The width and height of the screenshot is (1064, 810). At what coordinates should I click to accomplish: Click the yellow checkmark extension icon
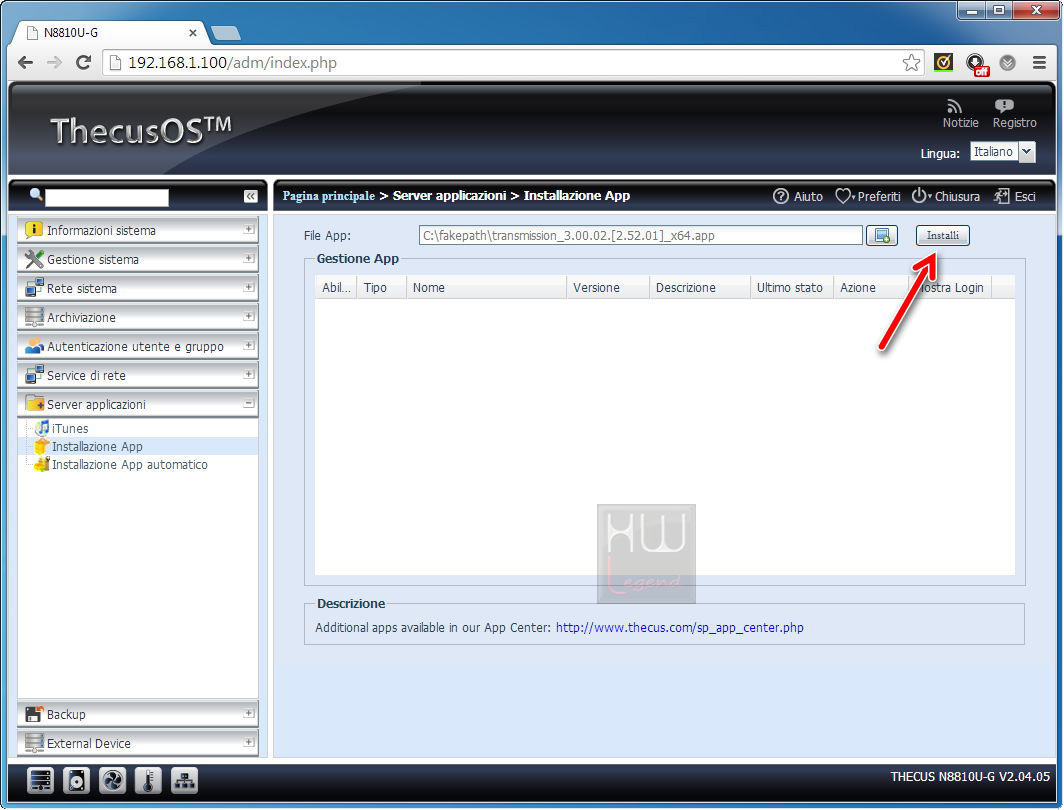coord(943,63)
